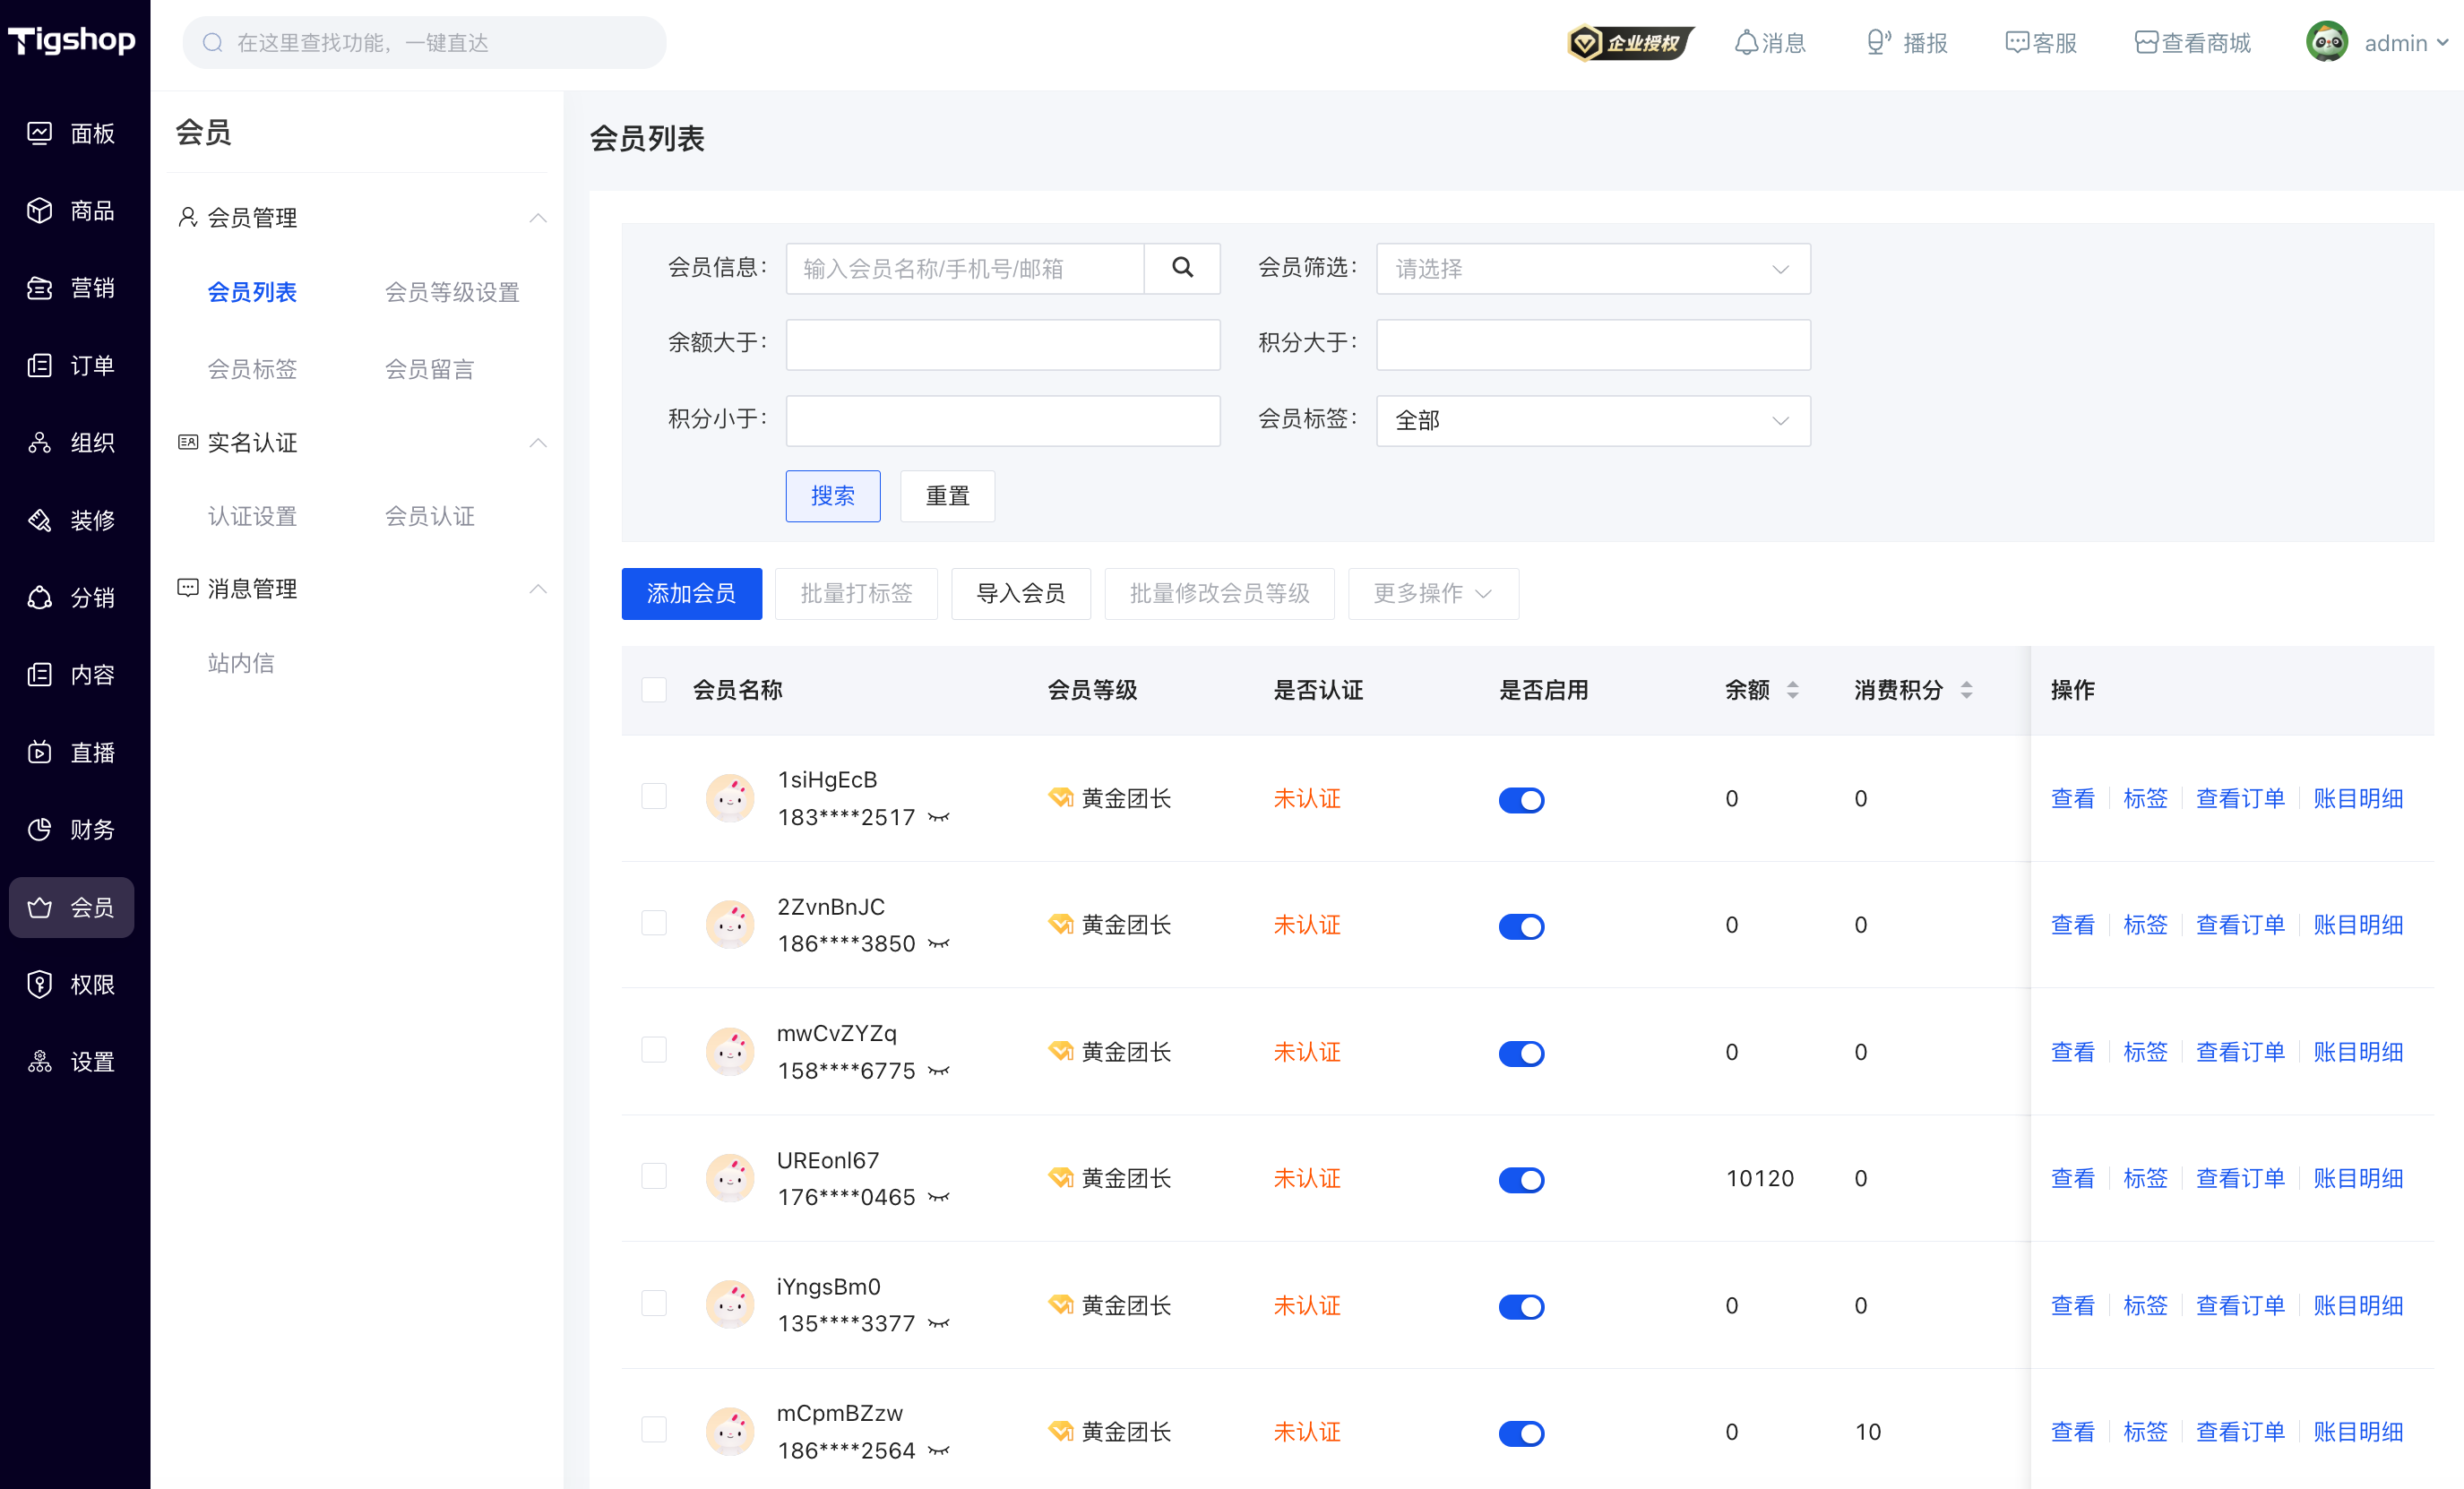Go to 会员等级设置 submenu
The width and height of the screenshot is (2464, 1489).
point(452,292)
